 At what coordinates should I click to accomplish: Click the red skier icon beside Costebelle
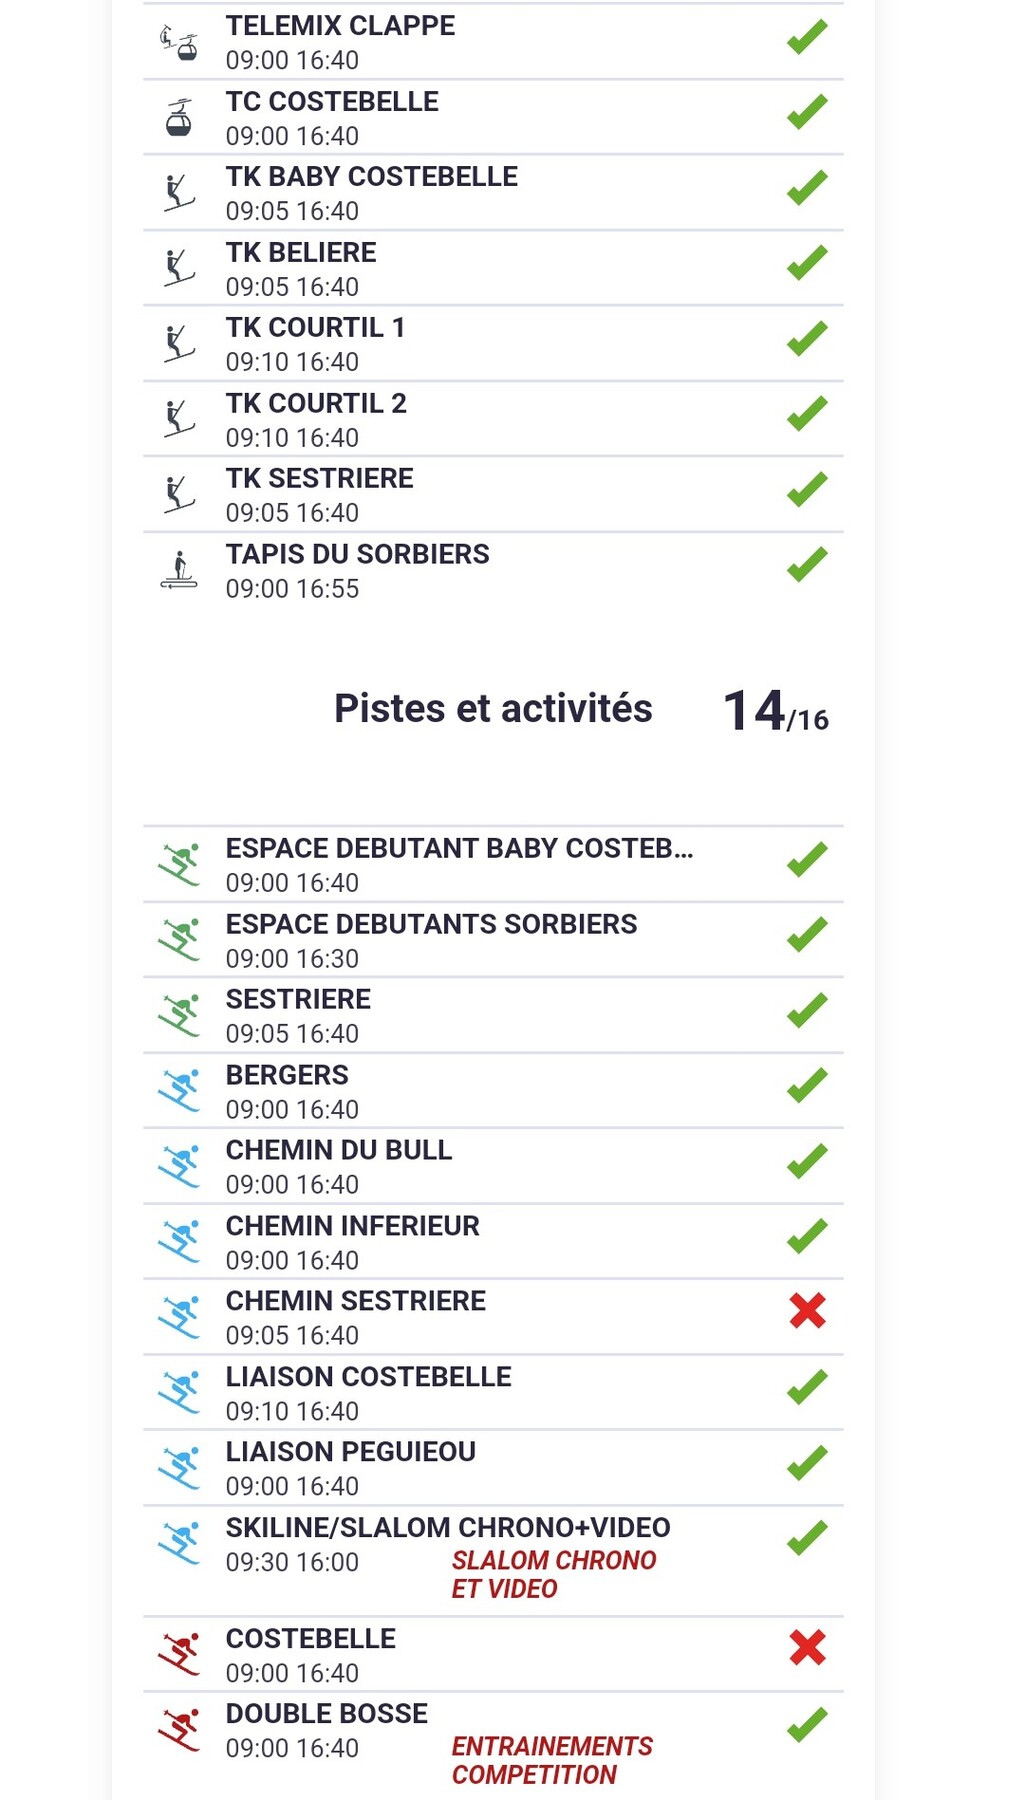point(179,1654)
